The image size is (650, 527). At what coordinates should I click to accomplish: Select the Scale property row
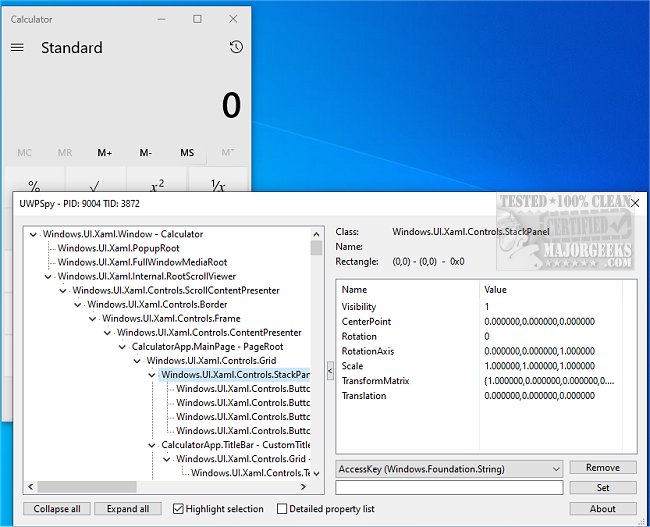tap(479, 366)
